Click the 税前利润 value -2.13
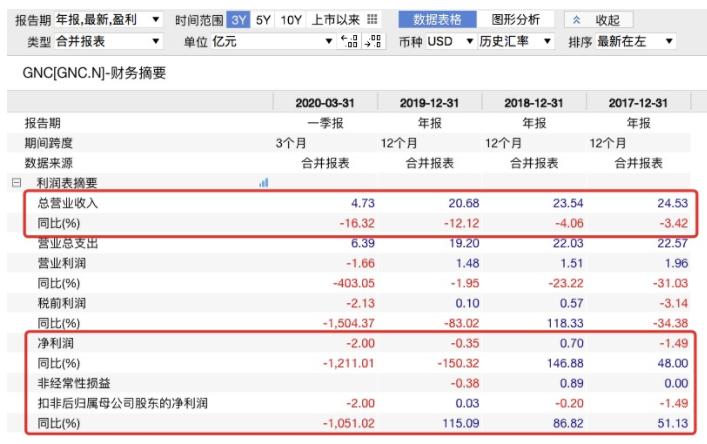The width and height of the screenshot is (707, 444). (x=360, y=303)
